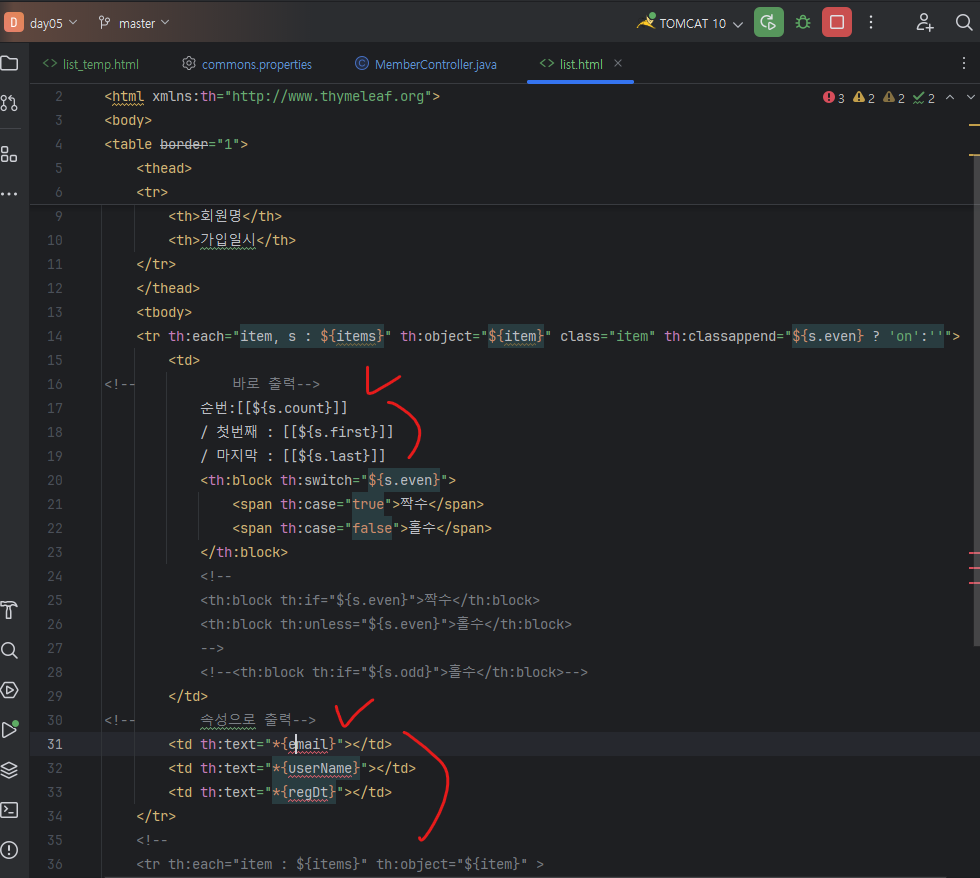
Task: Click the errors count indicator 3
Action: pyautogui.click(x=834, y=97)
